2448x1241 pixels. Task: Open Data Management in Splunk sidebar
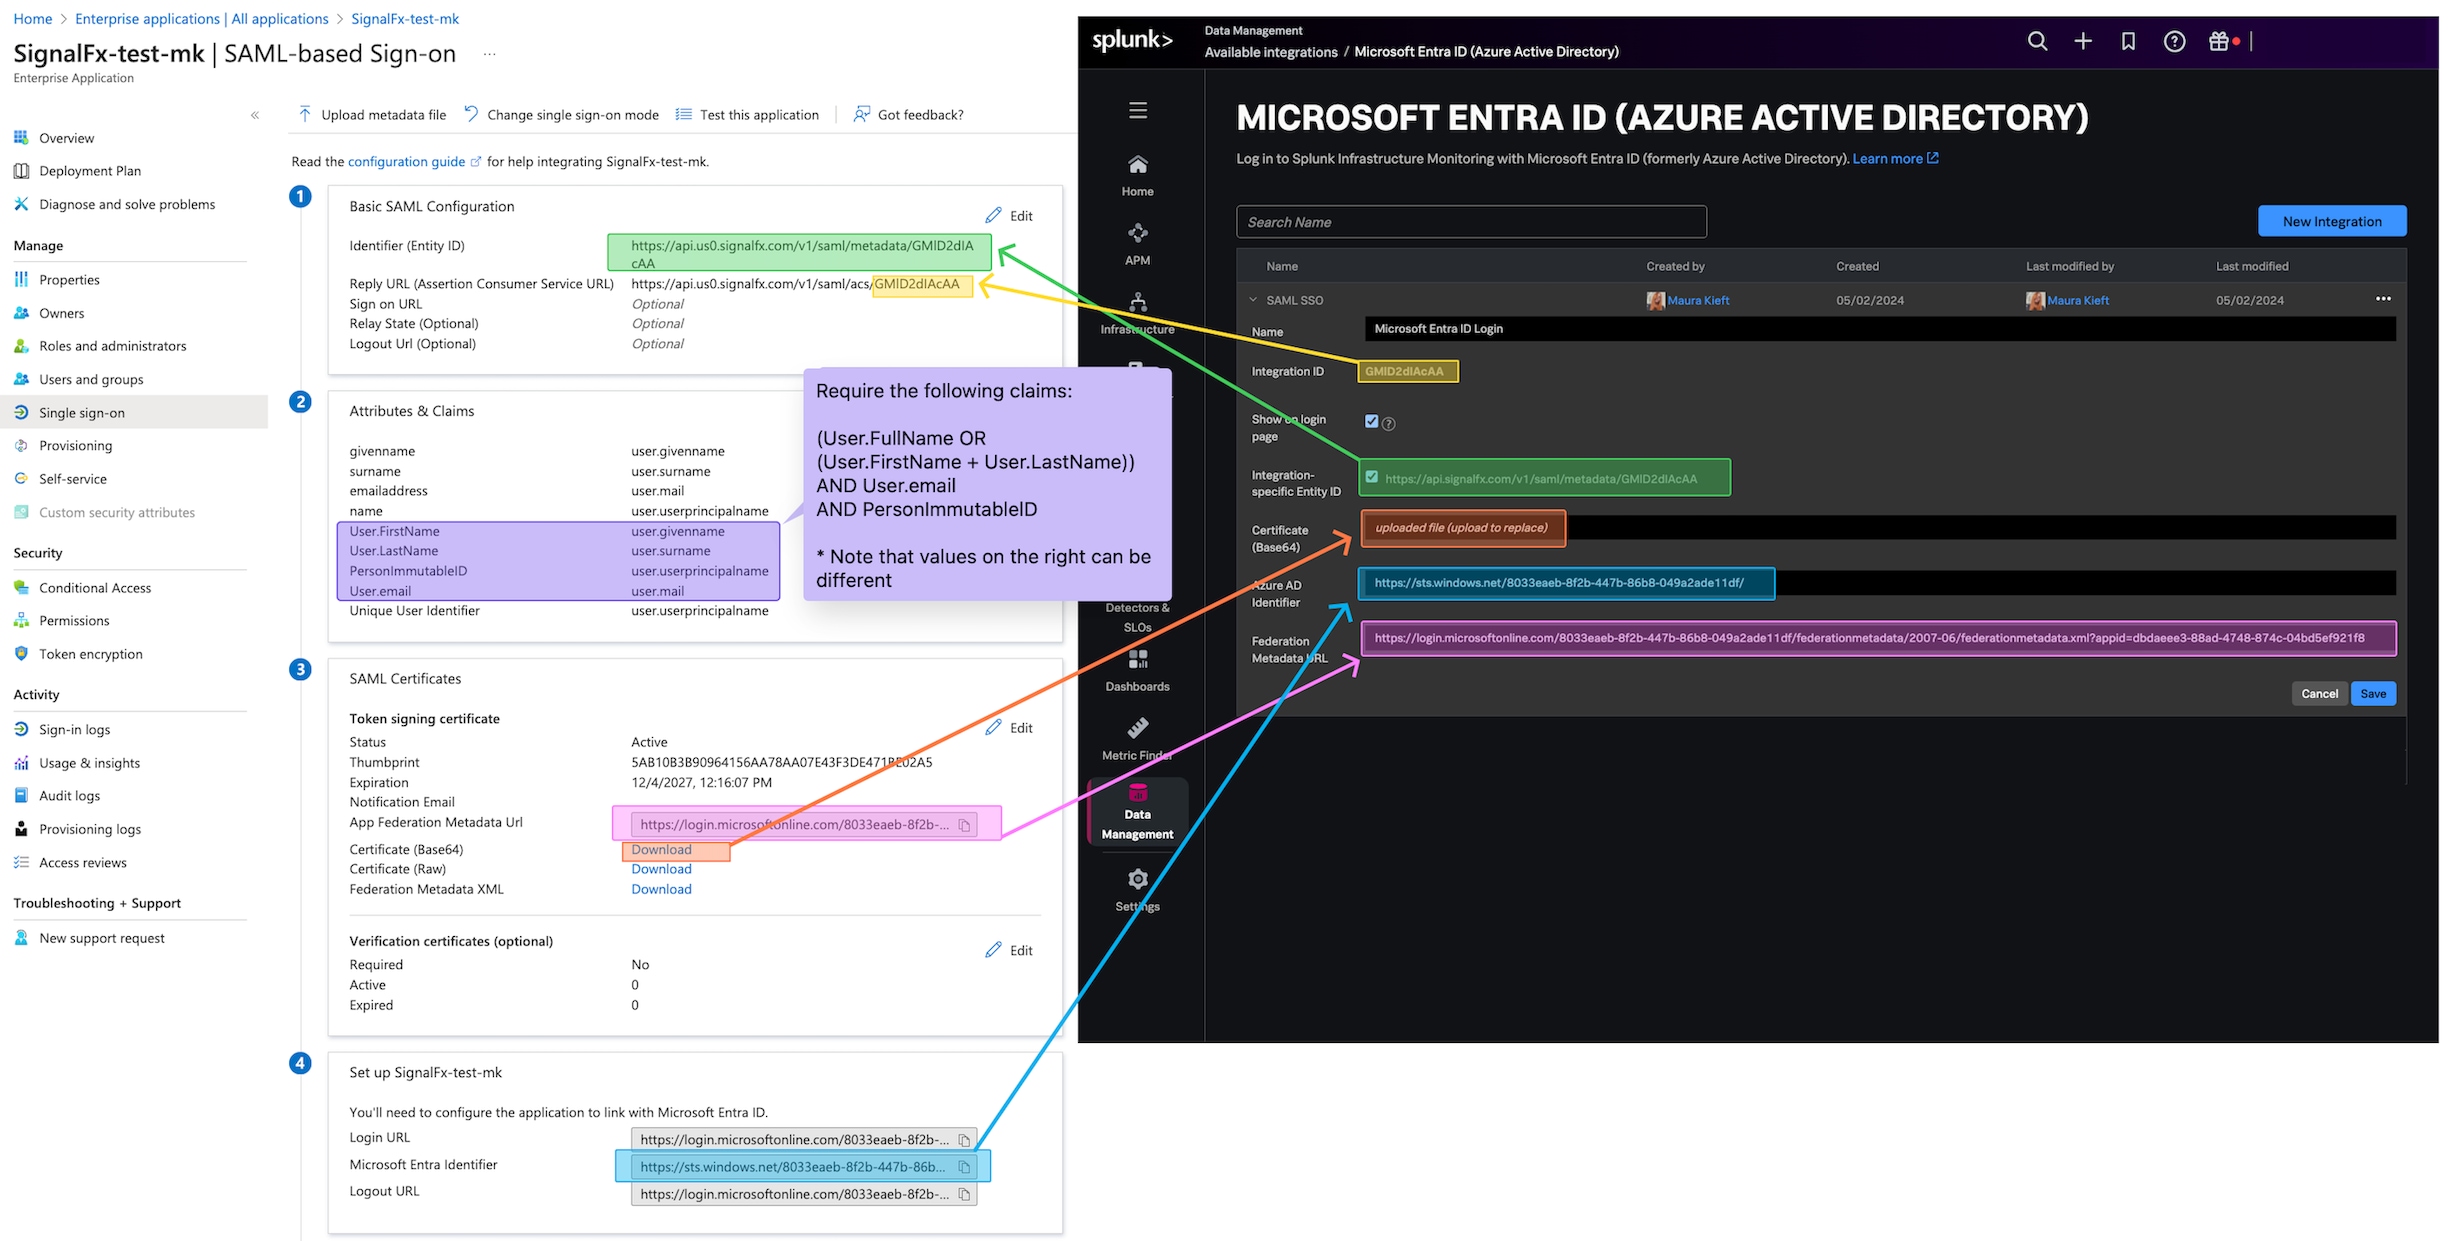1138,812
